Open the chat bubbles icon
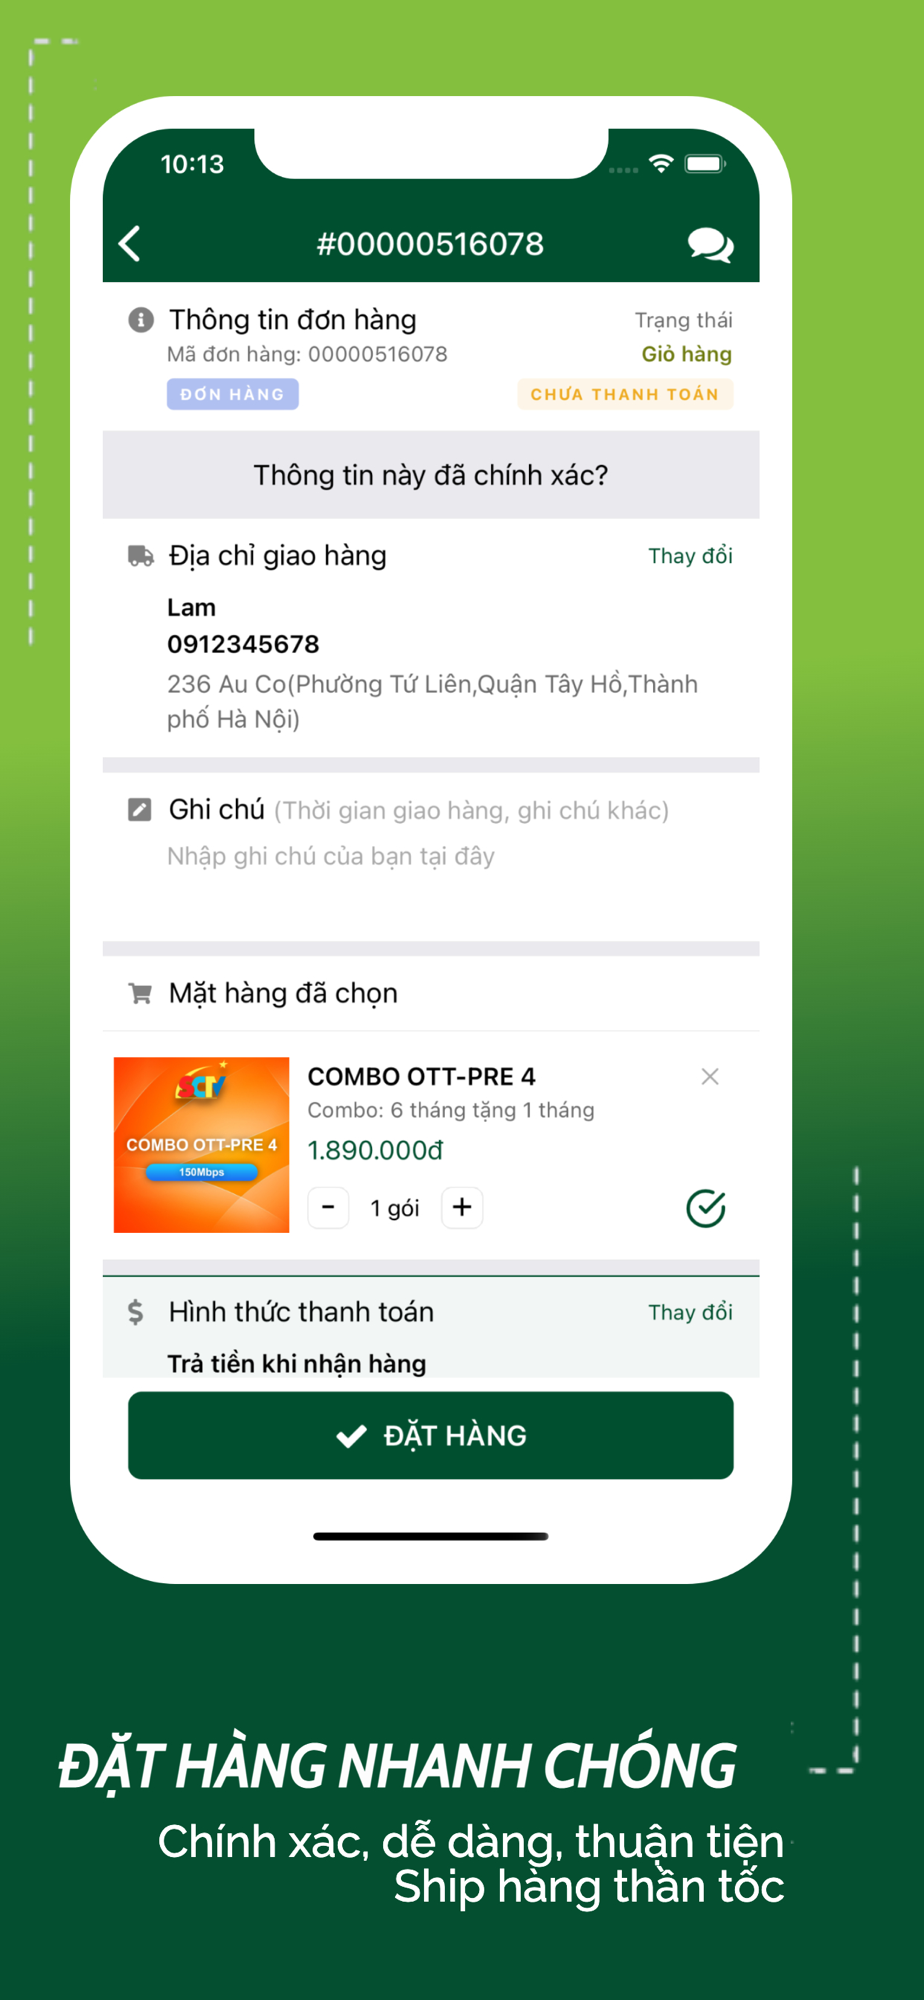Viewport: 924px width, 2000px height. pyautogui.click(x=711, y=244)
